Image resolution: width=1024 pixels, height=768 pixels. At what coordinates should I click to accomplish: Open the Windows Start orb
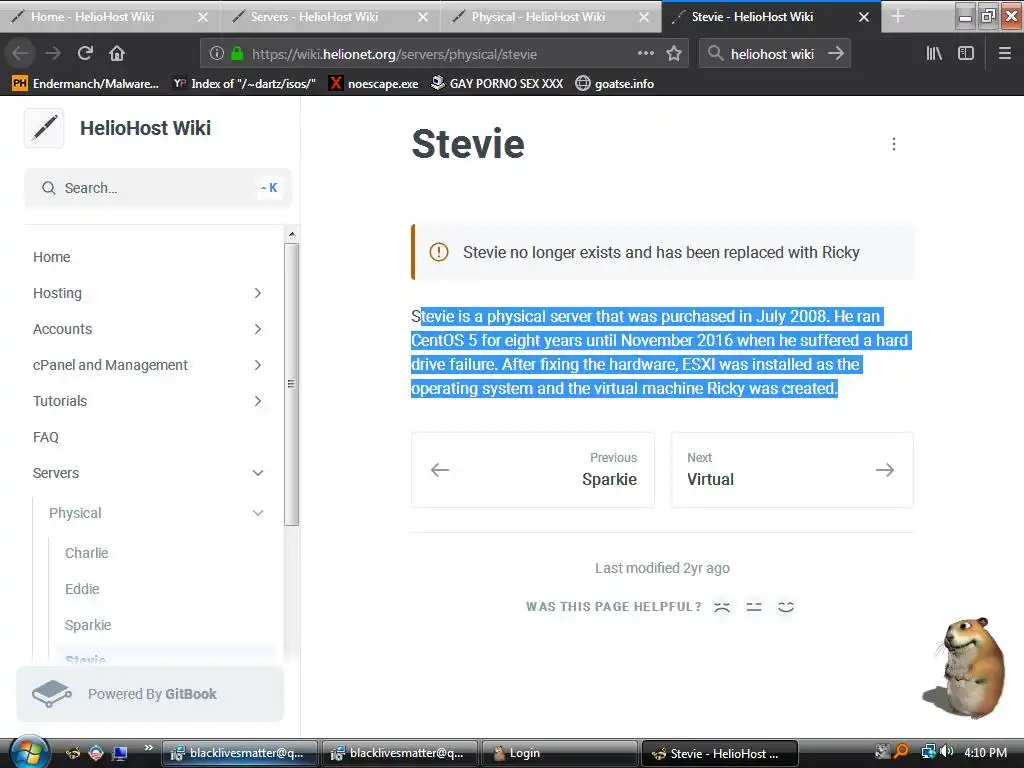click(x=29, y=753)
